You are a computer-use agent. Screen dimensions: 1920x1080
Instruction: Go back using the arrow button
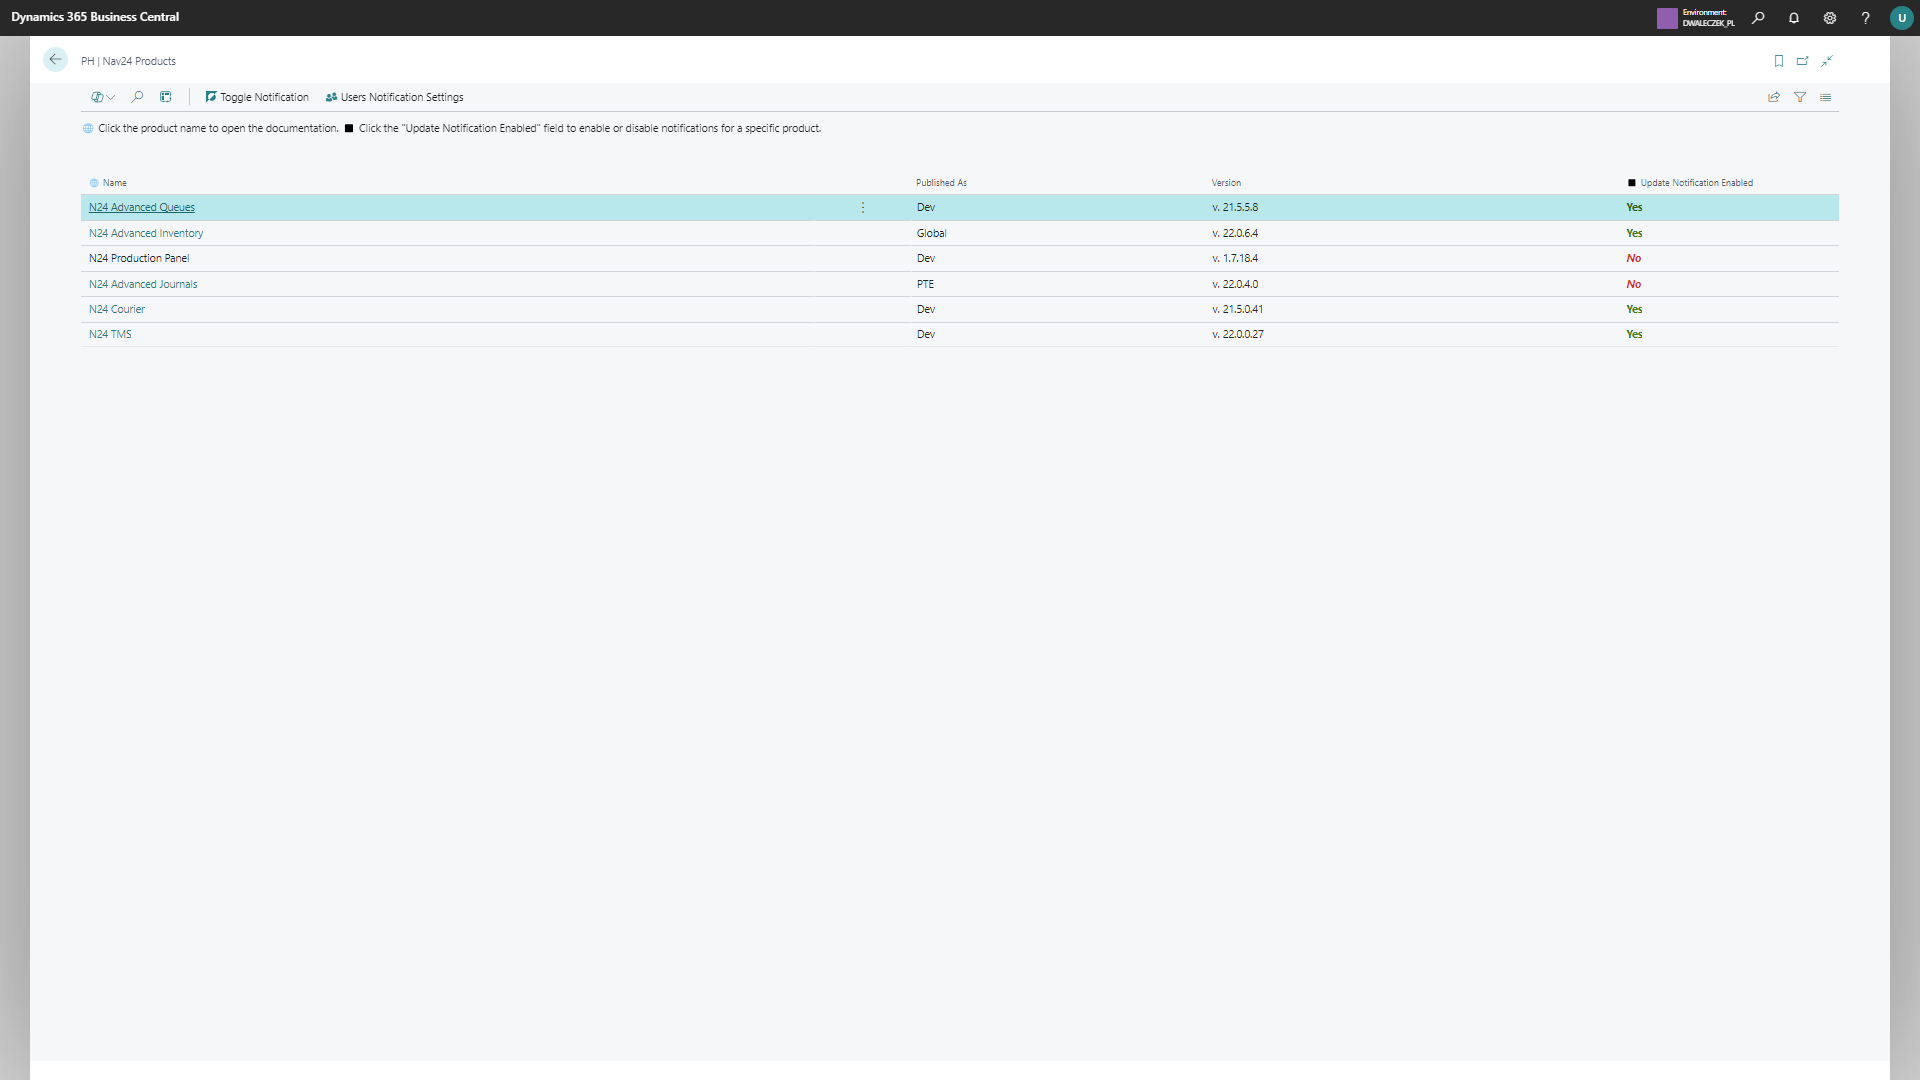55,60
